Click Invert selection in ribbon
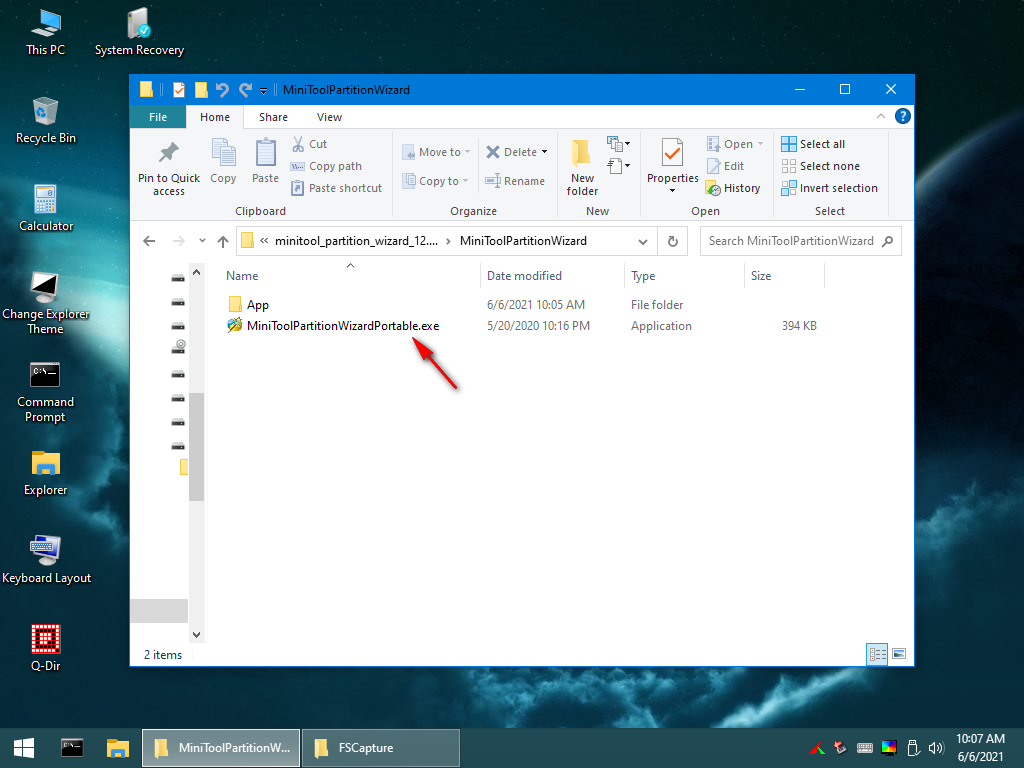This screenshot has height=768, width=1024. pyautogui.click(x=829, y=188)
